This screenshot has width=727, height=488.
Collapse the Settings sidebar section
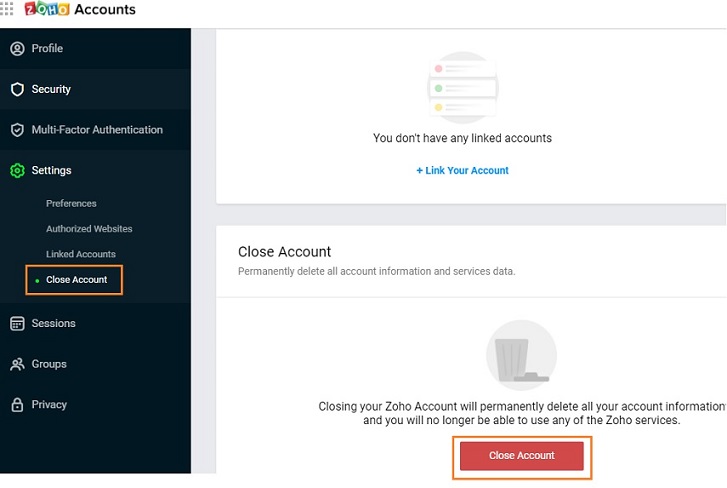pyautogui.click(x=52, y=171)
